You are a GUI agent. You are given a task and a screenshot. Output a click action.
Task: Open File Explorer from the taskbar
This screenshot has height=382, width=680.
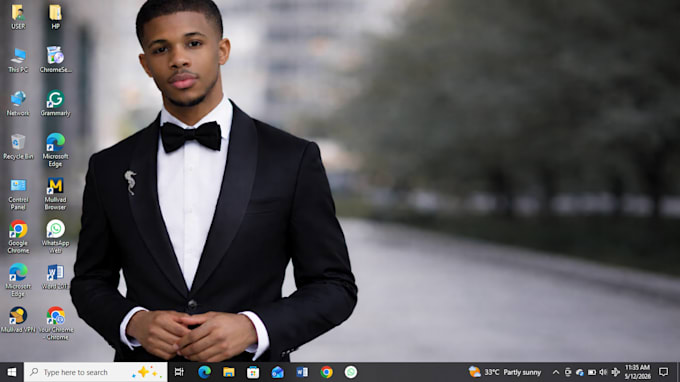click(229, 372)
